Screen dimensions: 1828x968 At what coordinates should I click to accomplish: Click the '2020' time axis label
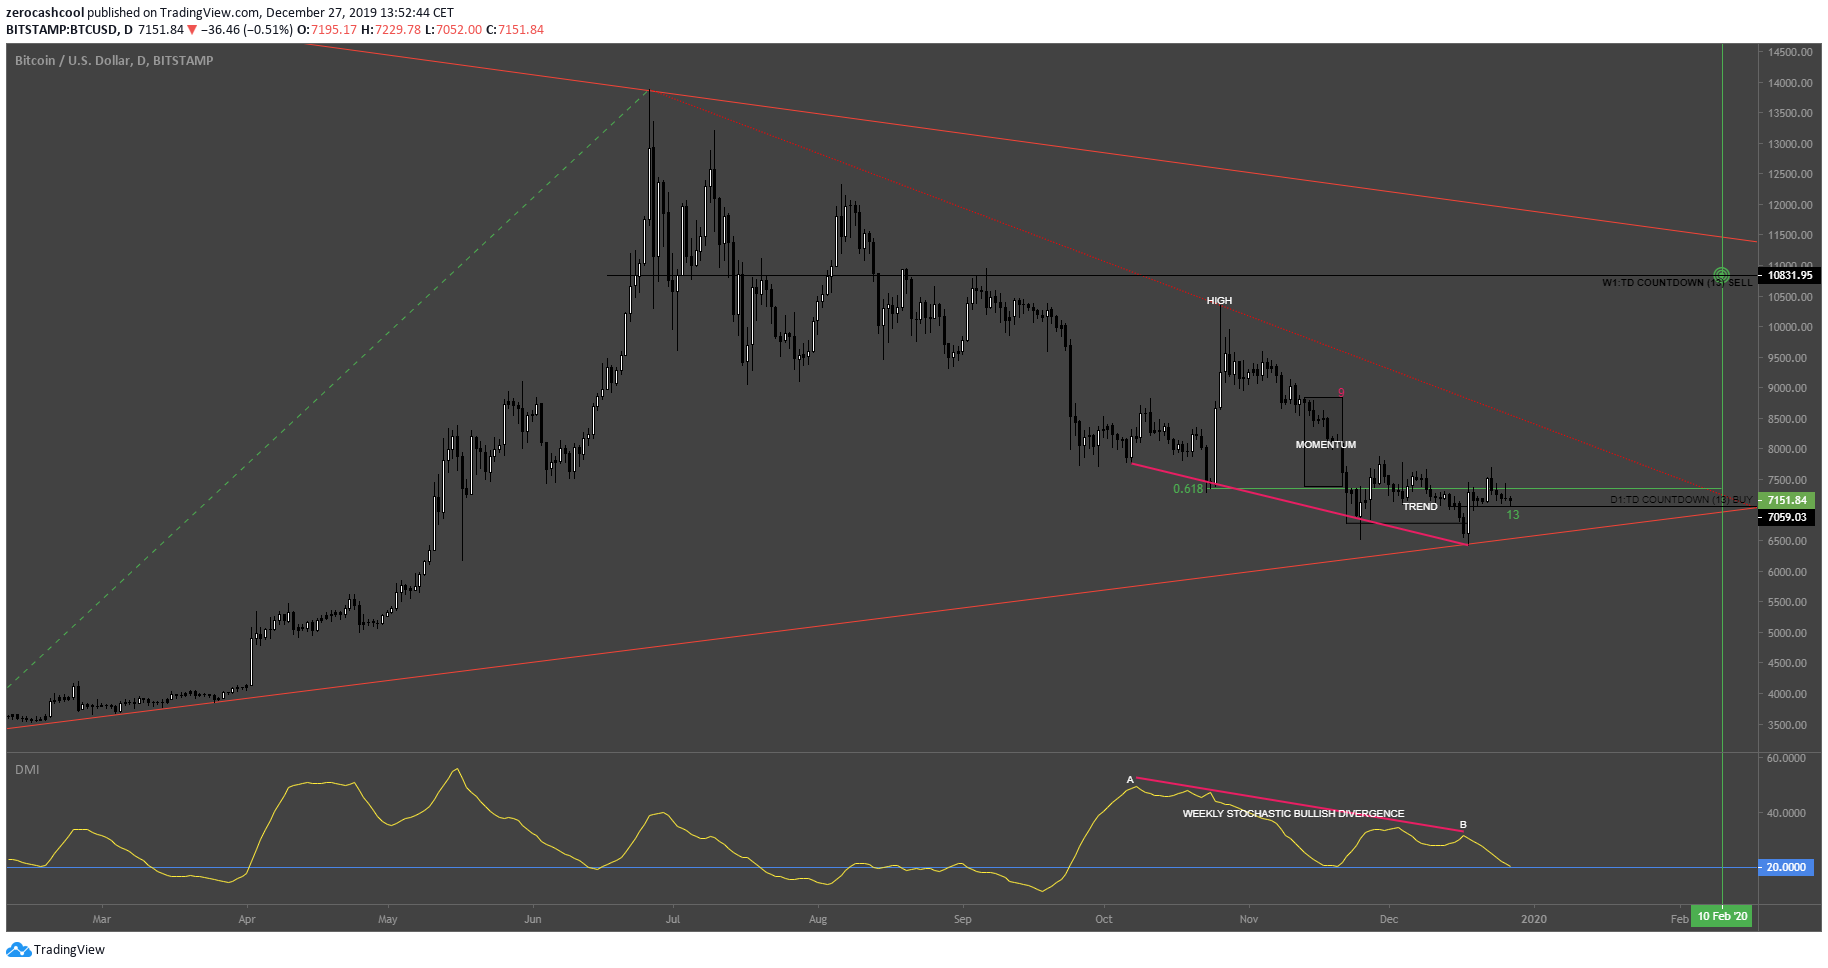coord(1534,919)
